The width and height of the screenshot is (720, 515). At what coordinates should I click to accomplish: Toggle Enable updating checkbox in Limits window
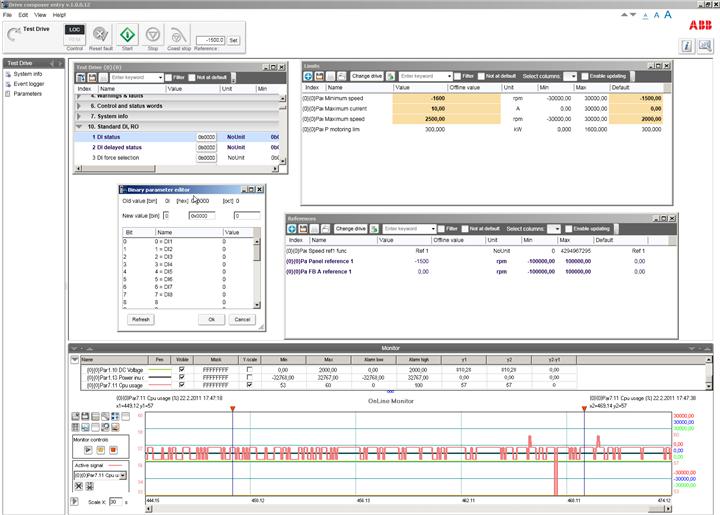[585, 76]
